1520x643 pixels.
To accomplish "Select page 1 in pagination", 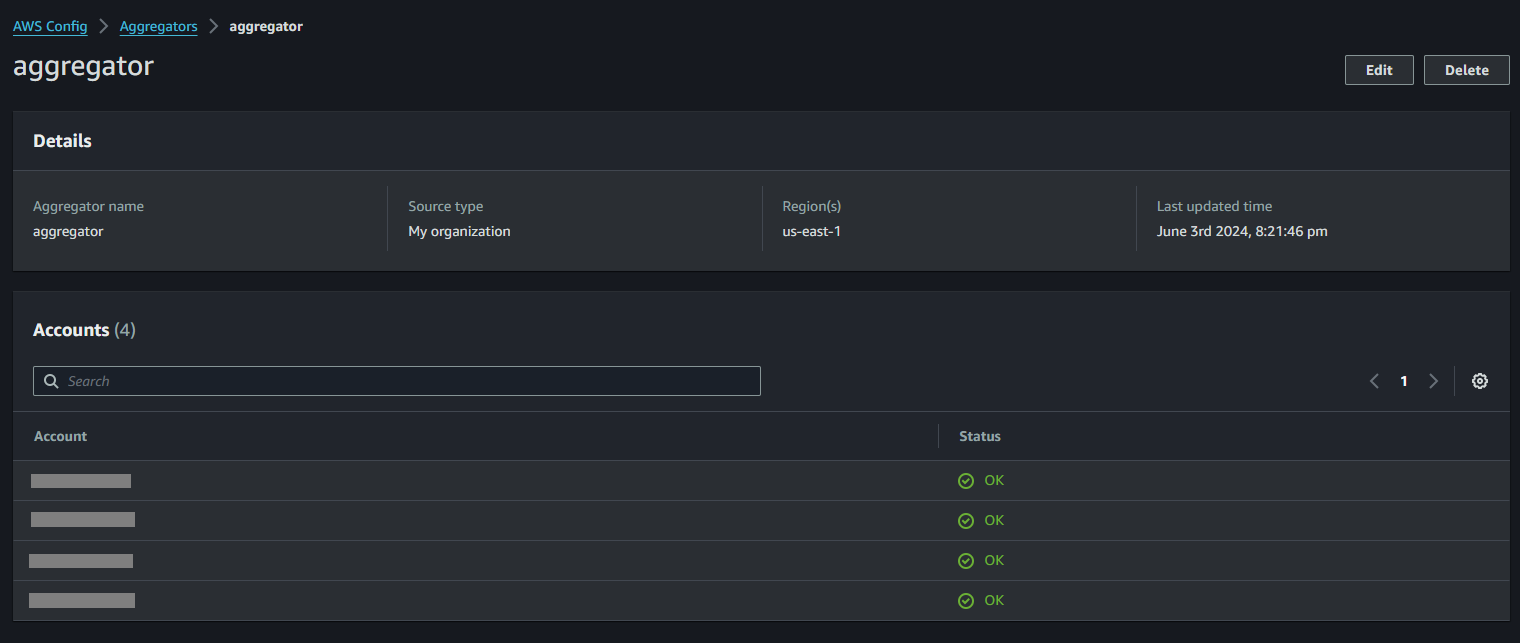I will click(x=1404, y=381).
